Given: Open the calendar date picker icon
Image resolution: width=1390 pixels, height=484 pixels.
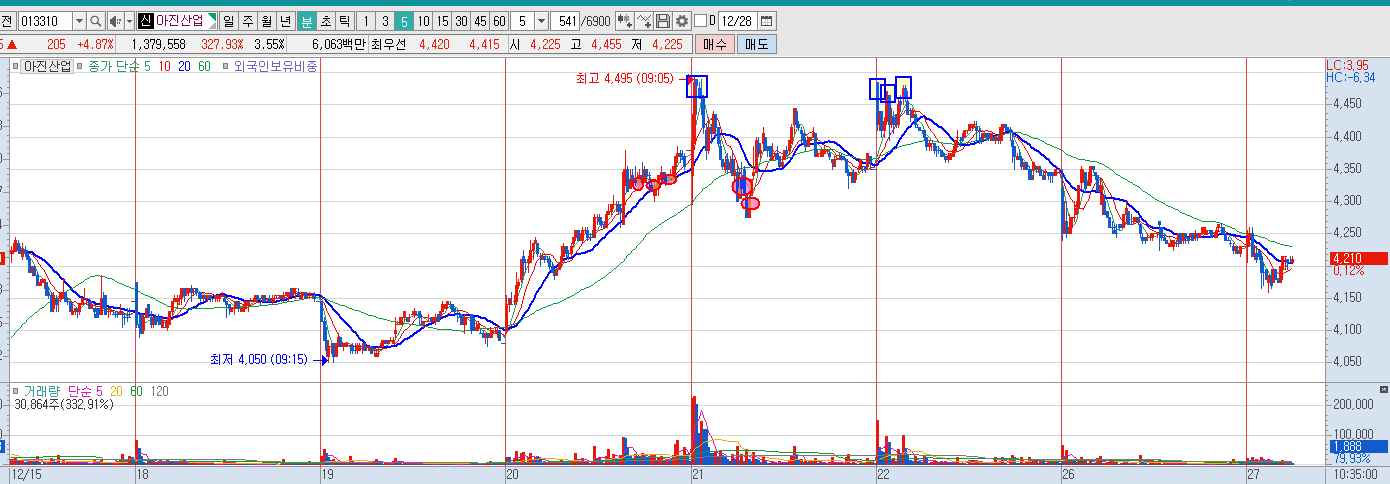Looking at the screenshot, I should pos(767,21).
